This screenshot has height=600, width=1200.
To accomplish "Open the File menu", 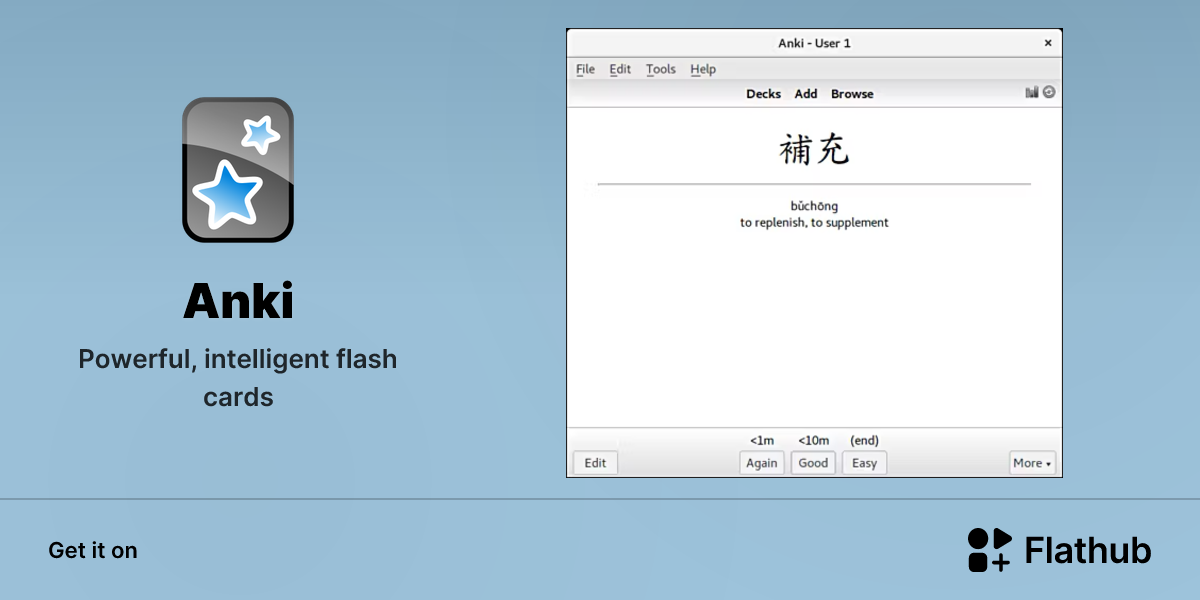I will click(x=586, y=69).
